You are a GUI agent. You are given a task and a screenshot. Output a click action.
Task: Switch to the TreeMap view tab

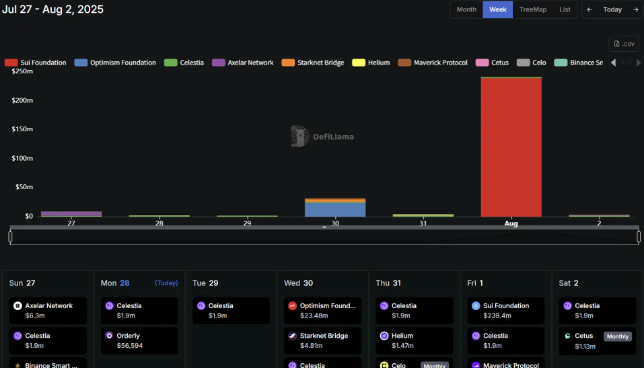pyautogui.click(x=533, y=9)
